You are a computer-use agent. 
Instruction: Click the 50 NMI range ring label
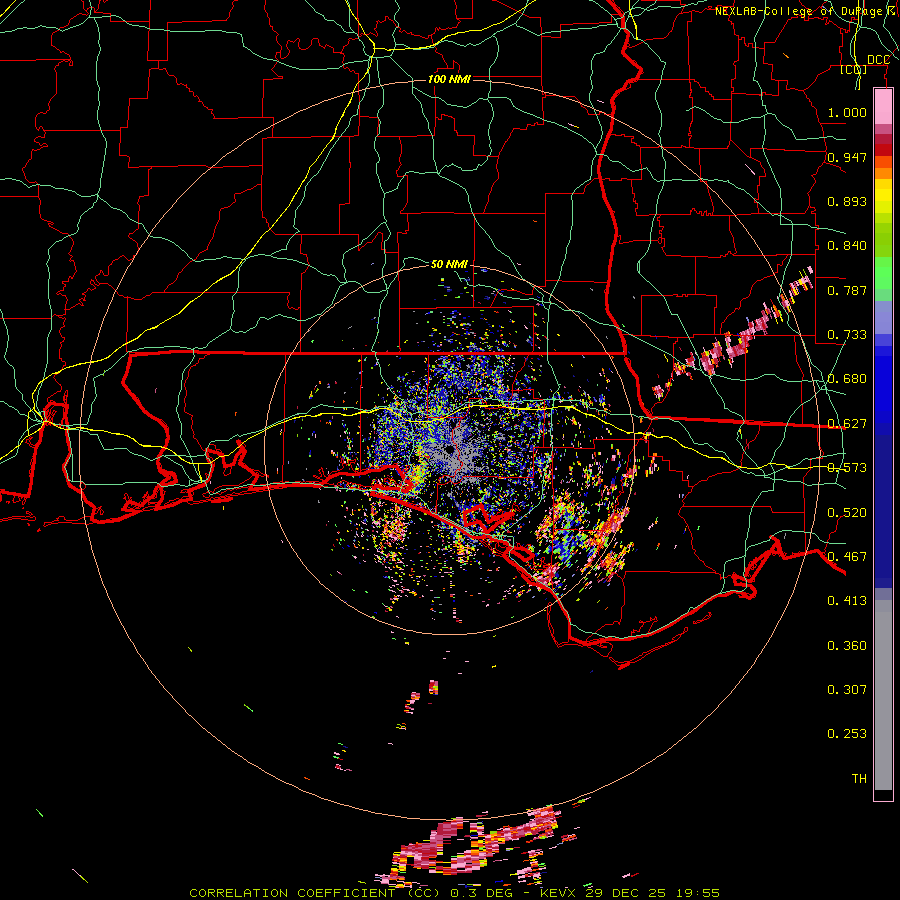coord(449,264)
